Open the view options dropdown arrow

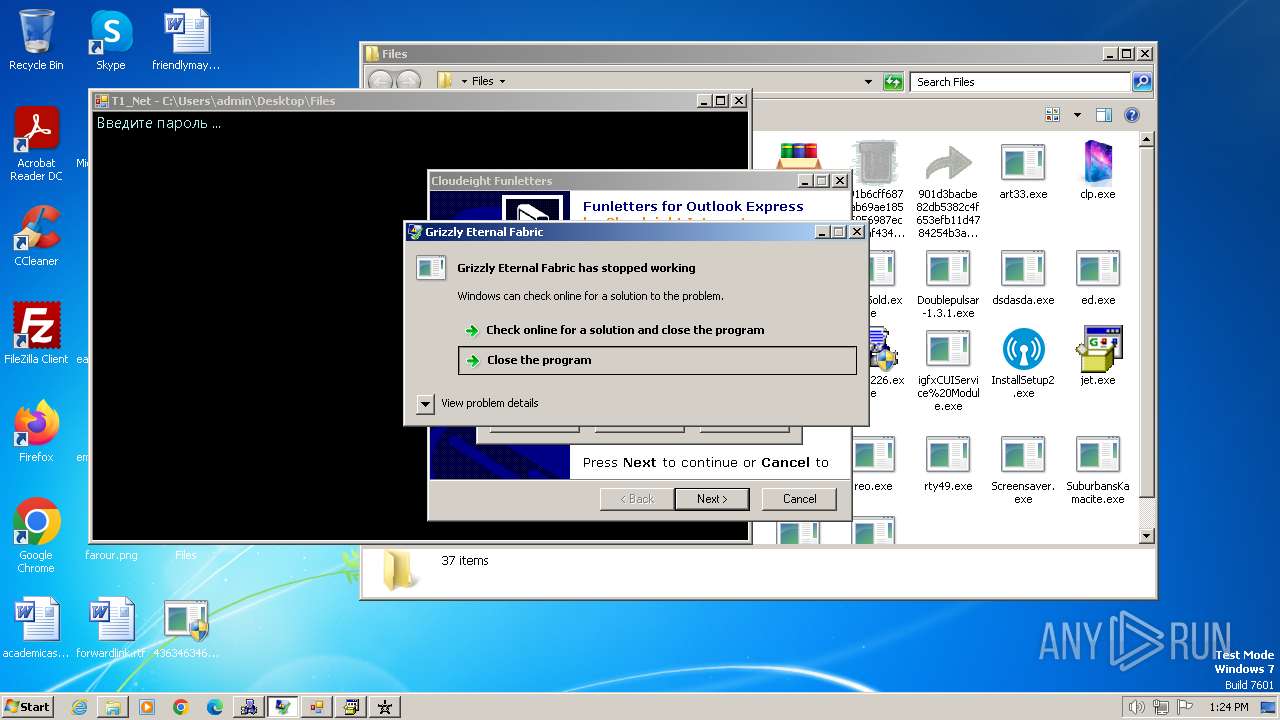click(1077, 115)
